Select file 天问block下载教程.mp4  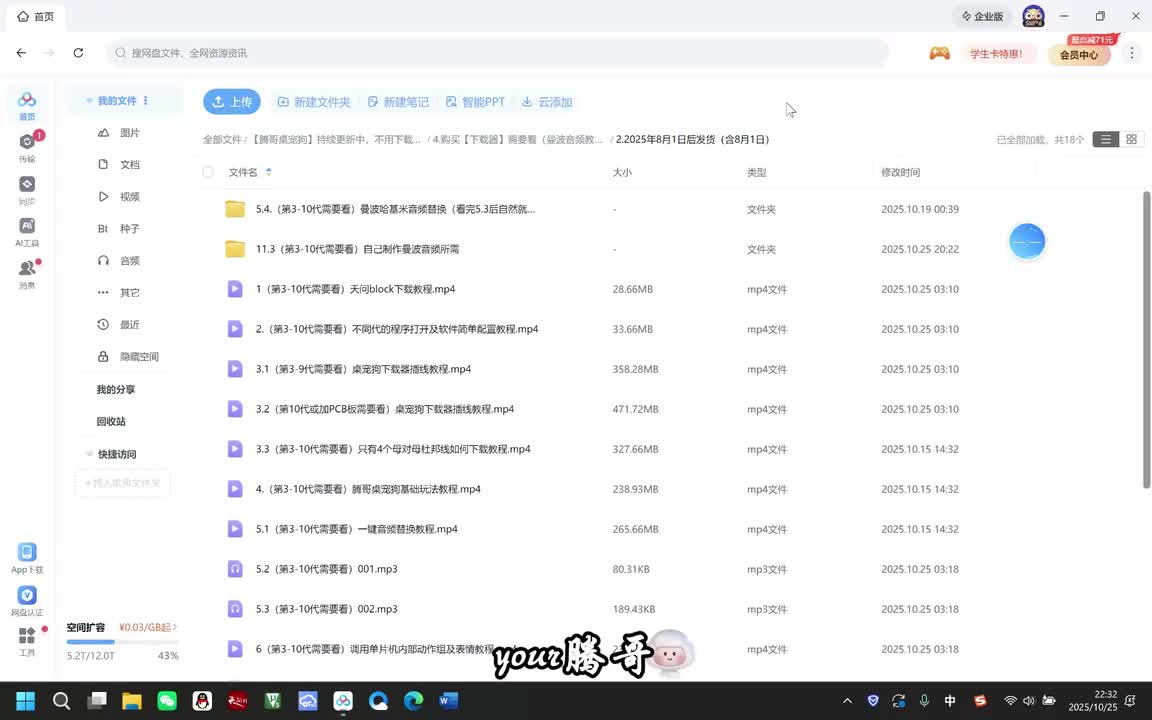(356, 289)
